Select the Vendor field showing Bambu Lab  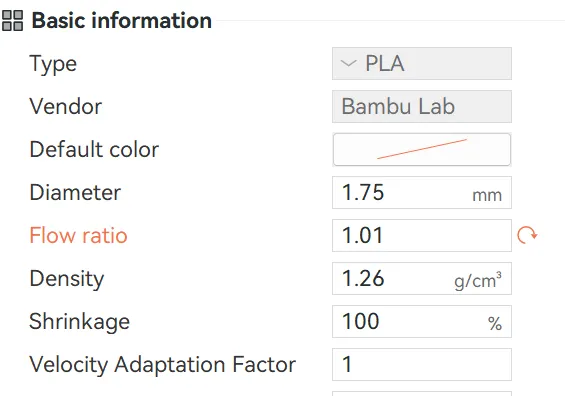coord(422,107)
